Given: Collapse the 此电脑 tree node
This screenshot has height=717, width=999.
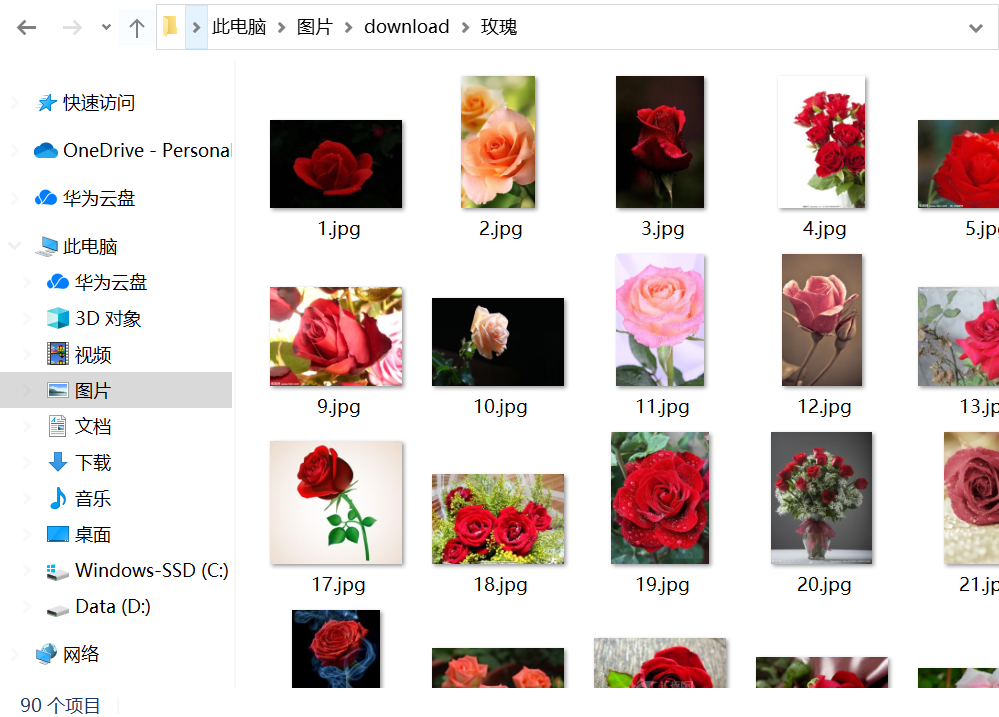Looking at the screenshot, I should [15, 245].
